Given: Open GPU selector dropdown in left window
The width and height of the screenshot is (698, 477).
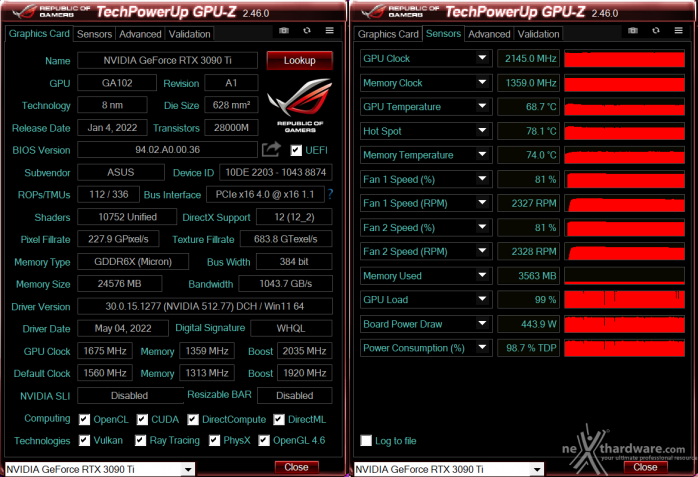Looking at the screenshot, I should 188,469.
